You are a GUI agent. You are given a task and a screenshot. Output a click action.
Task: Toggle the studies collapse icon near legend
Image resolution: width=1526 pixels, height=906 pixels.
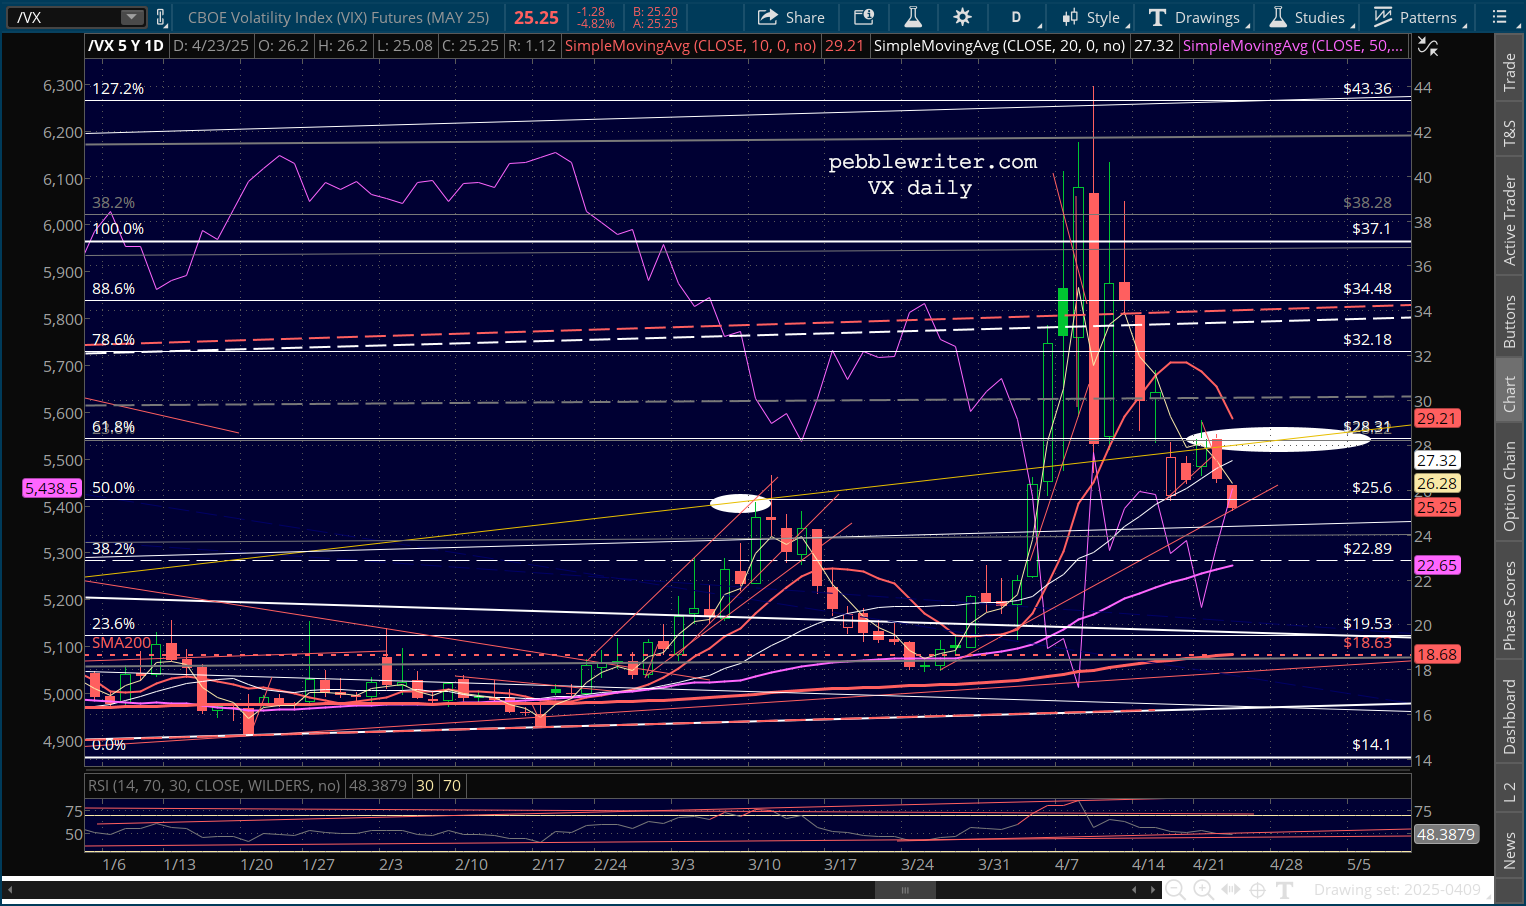coord(1428,46)
